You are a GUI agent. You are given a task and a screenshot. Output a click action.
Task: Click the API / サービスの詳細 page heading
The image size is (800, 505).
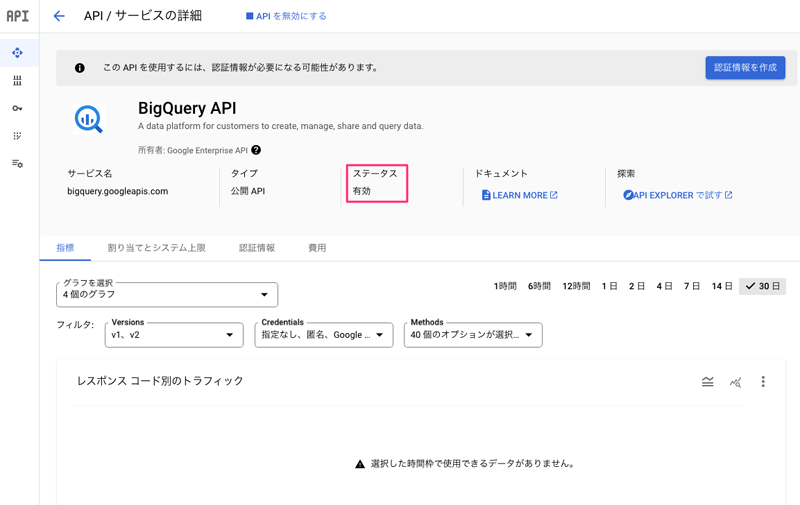(143, 16)
